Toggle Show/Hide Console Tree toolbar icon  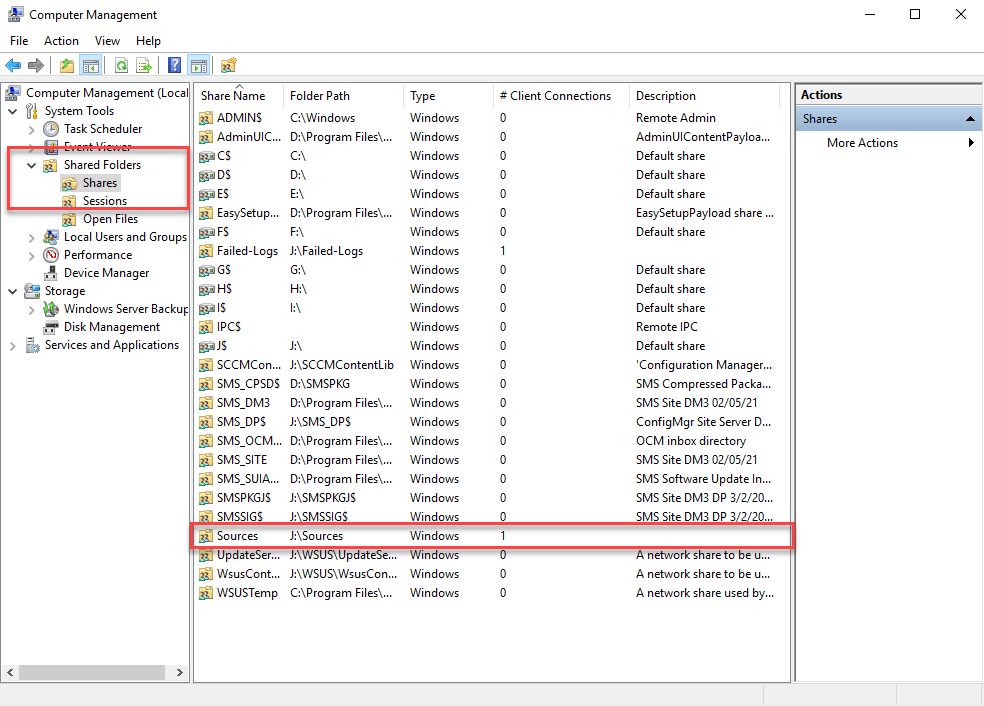pyautogui.click(x=91, y=65)
